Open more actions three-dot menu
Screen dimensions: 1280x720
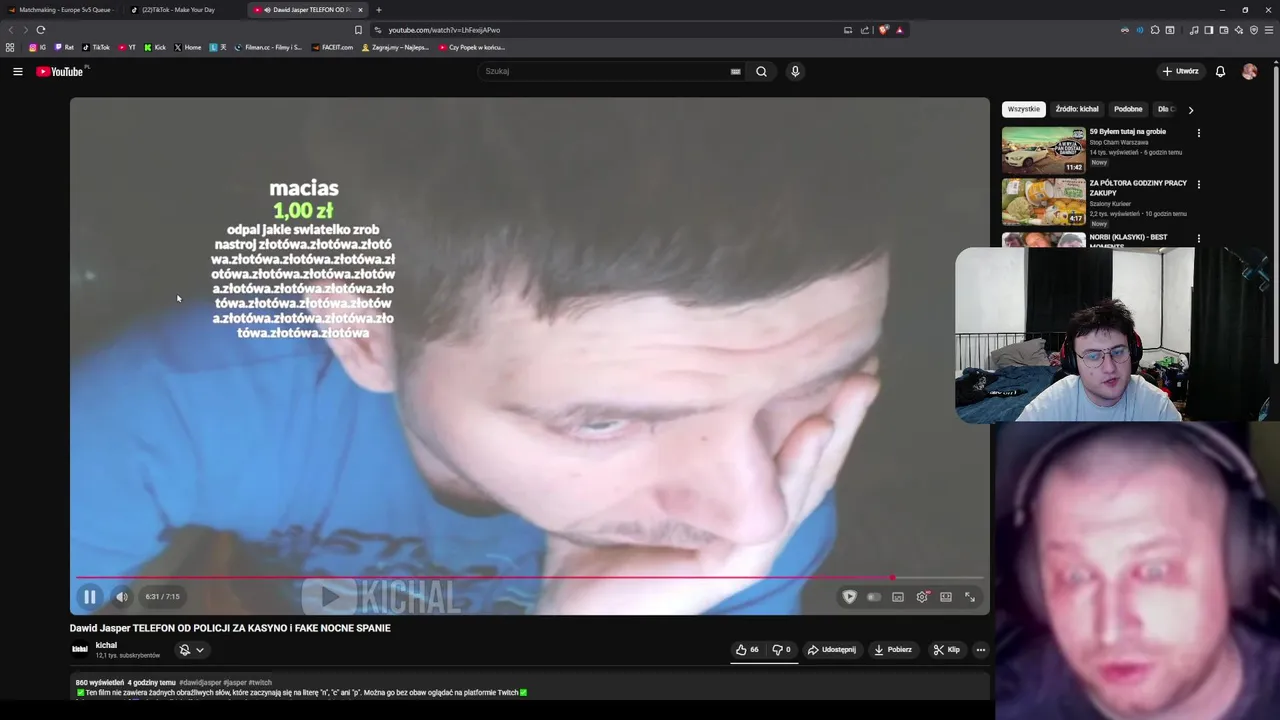(x=980, y=650)
